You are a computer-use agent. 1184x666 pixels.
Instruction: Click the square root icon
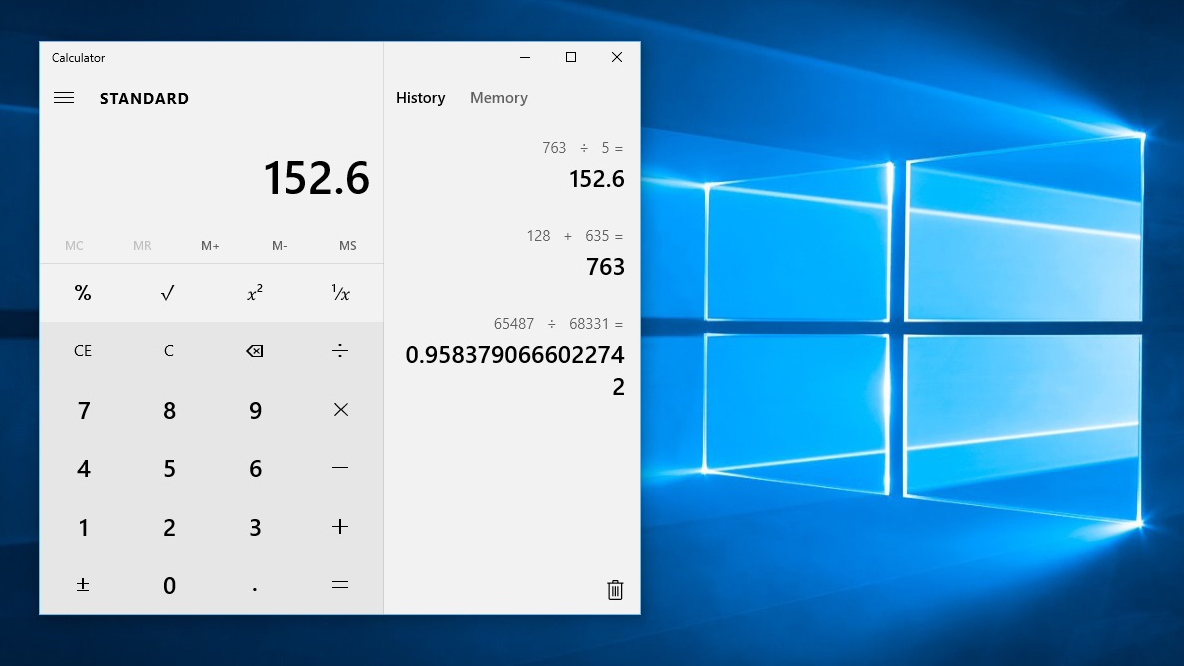pyautogui.click(x=168, y=292)
